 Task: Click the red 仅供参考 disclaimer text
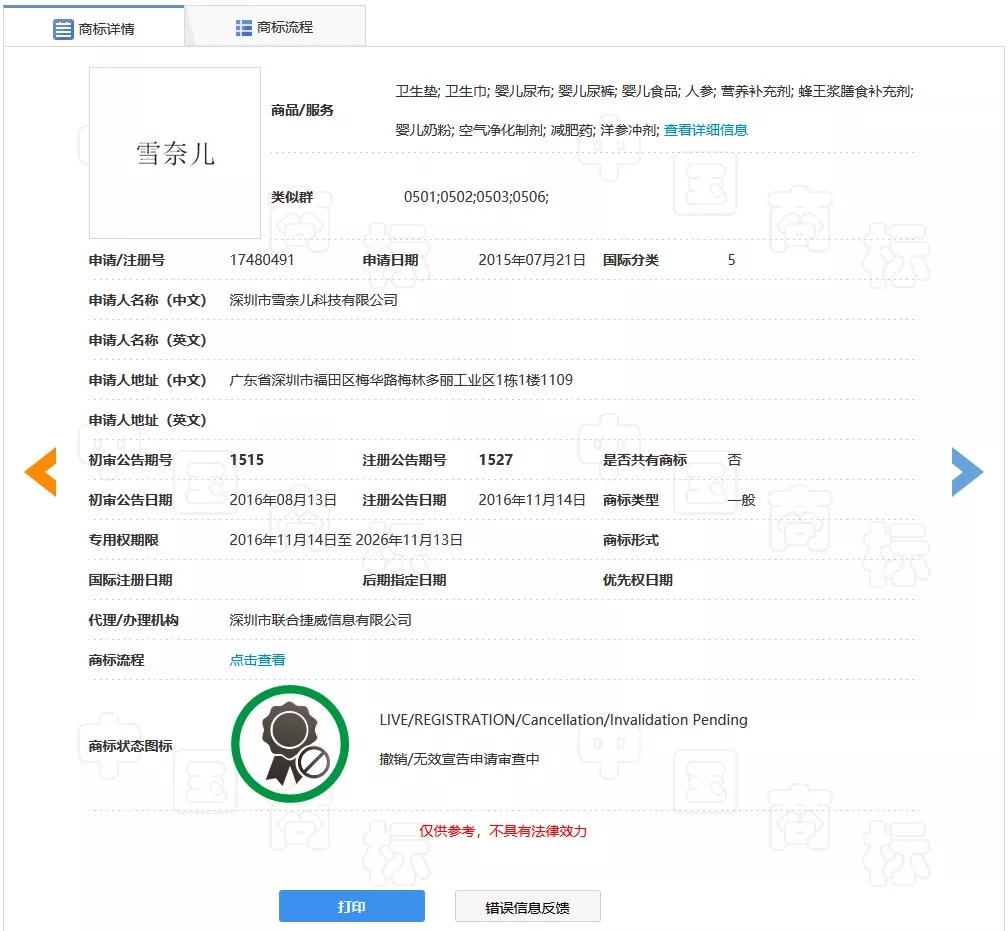click(503, 831)
